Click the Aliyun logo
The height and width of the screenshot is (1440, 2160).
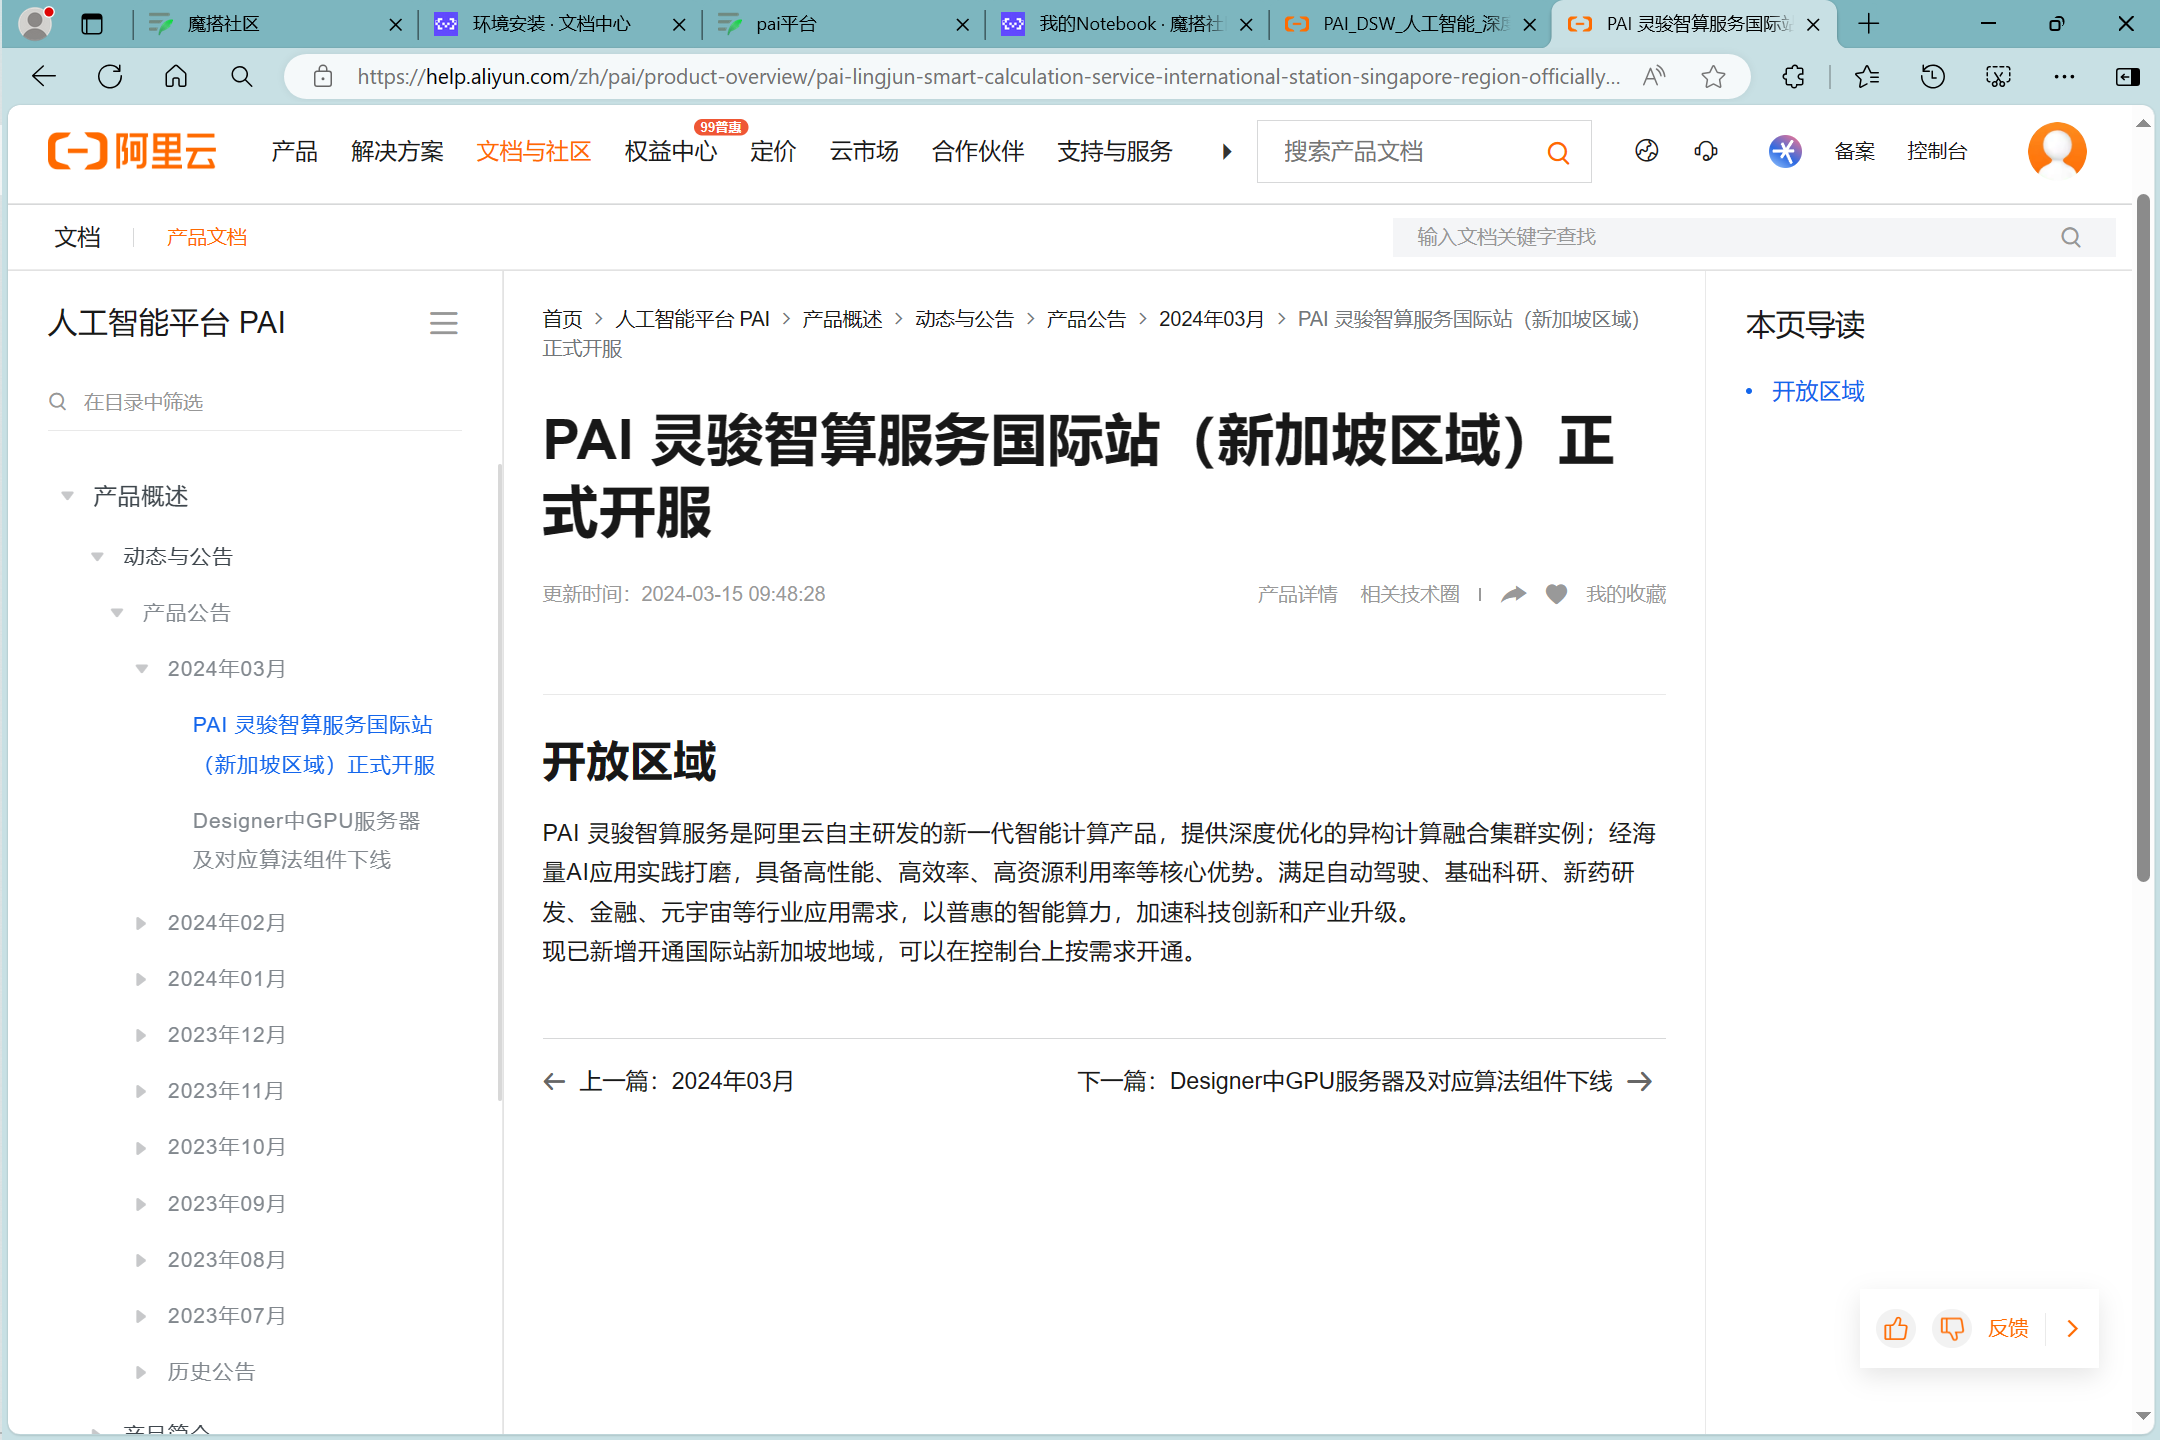(132, 151)
